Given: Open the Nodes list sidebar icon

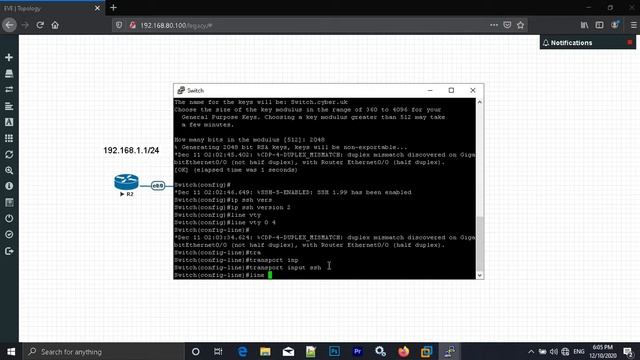Looking at the screenshot, I should coord(9,73).
